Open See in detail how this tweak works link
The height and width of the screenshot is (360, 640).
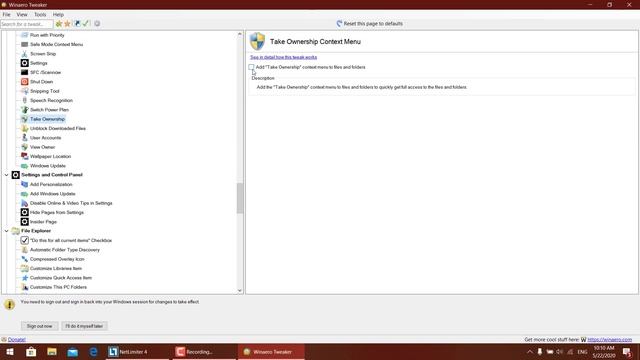pyautogui.click(x=283, y=57)
